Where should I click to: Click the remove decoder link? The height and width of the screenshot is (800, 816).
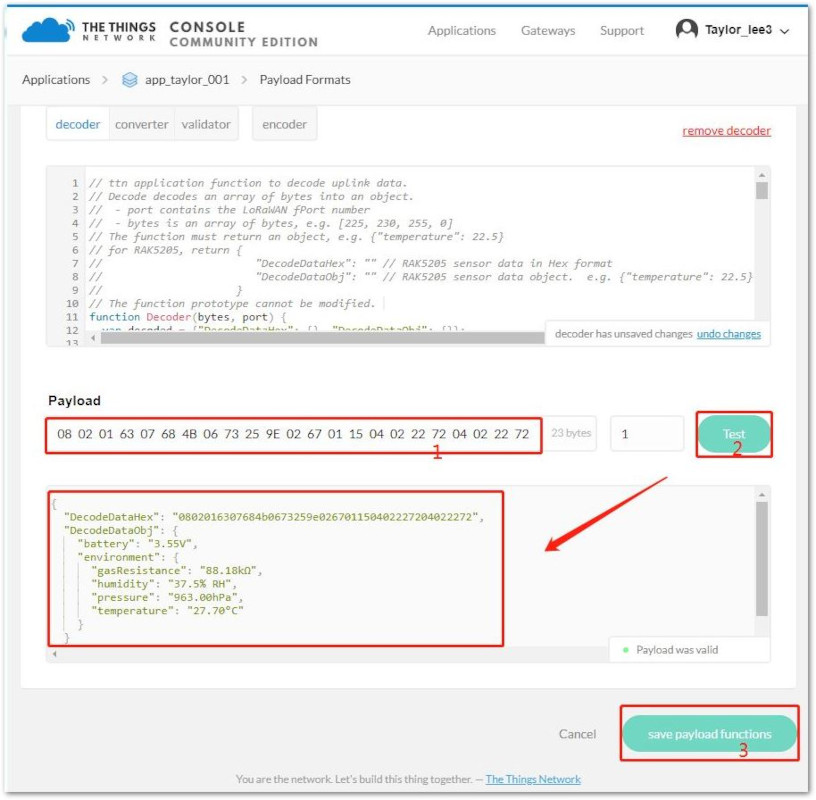click(726, 131)
